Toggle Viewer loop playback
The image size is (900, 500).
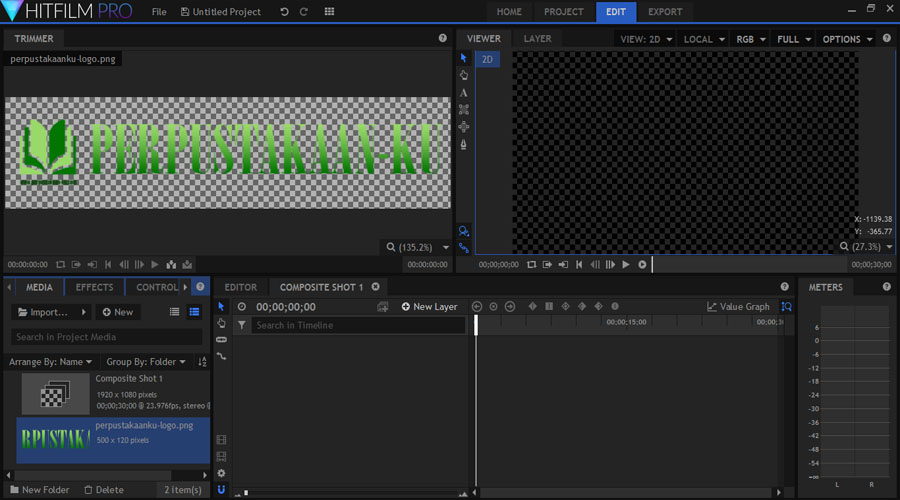[532, 265]
